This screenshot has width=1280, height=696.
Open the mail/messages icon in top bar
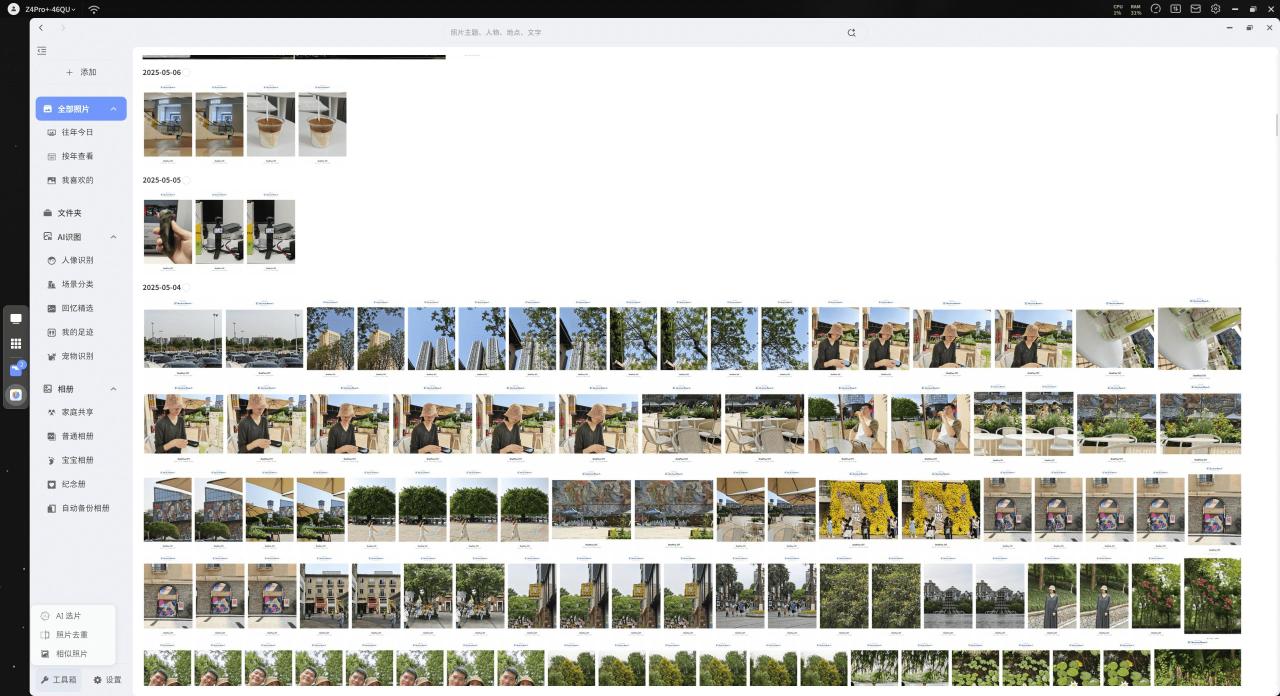(1195, 9)
